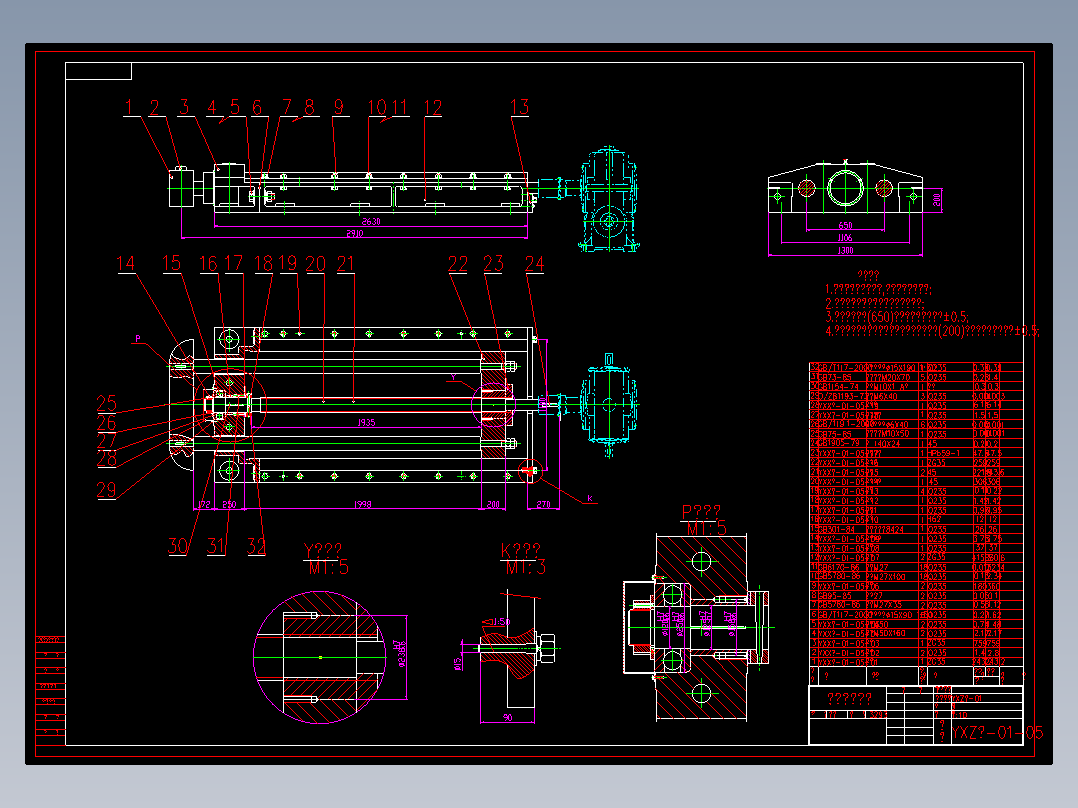Click part callout number 15
This screenshot has height=808, width=1078.
(x=171, y=263)
